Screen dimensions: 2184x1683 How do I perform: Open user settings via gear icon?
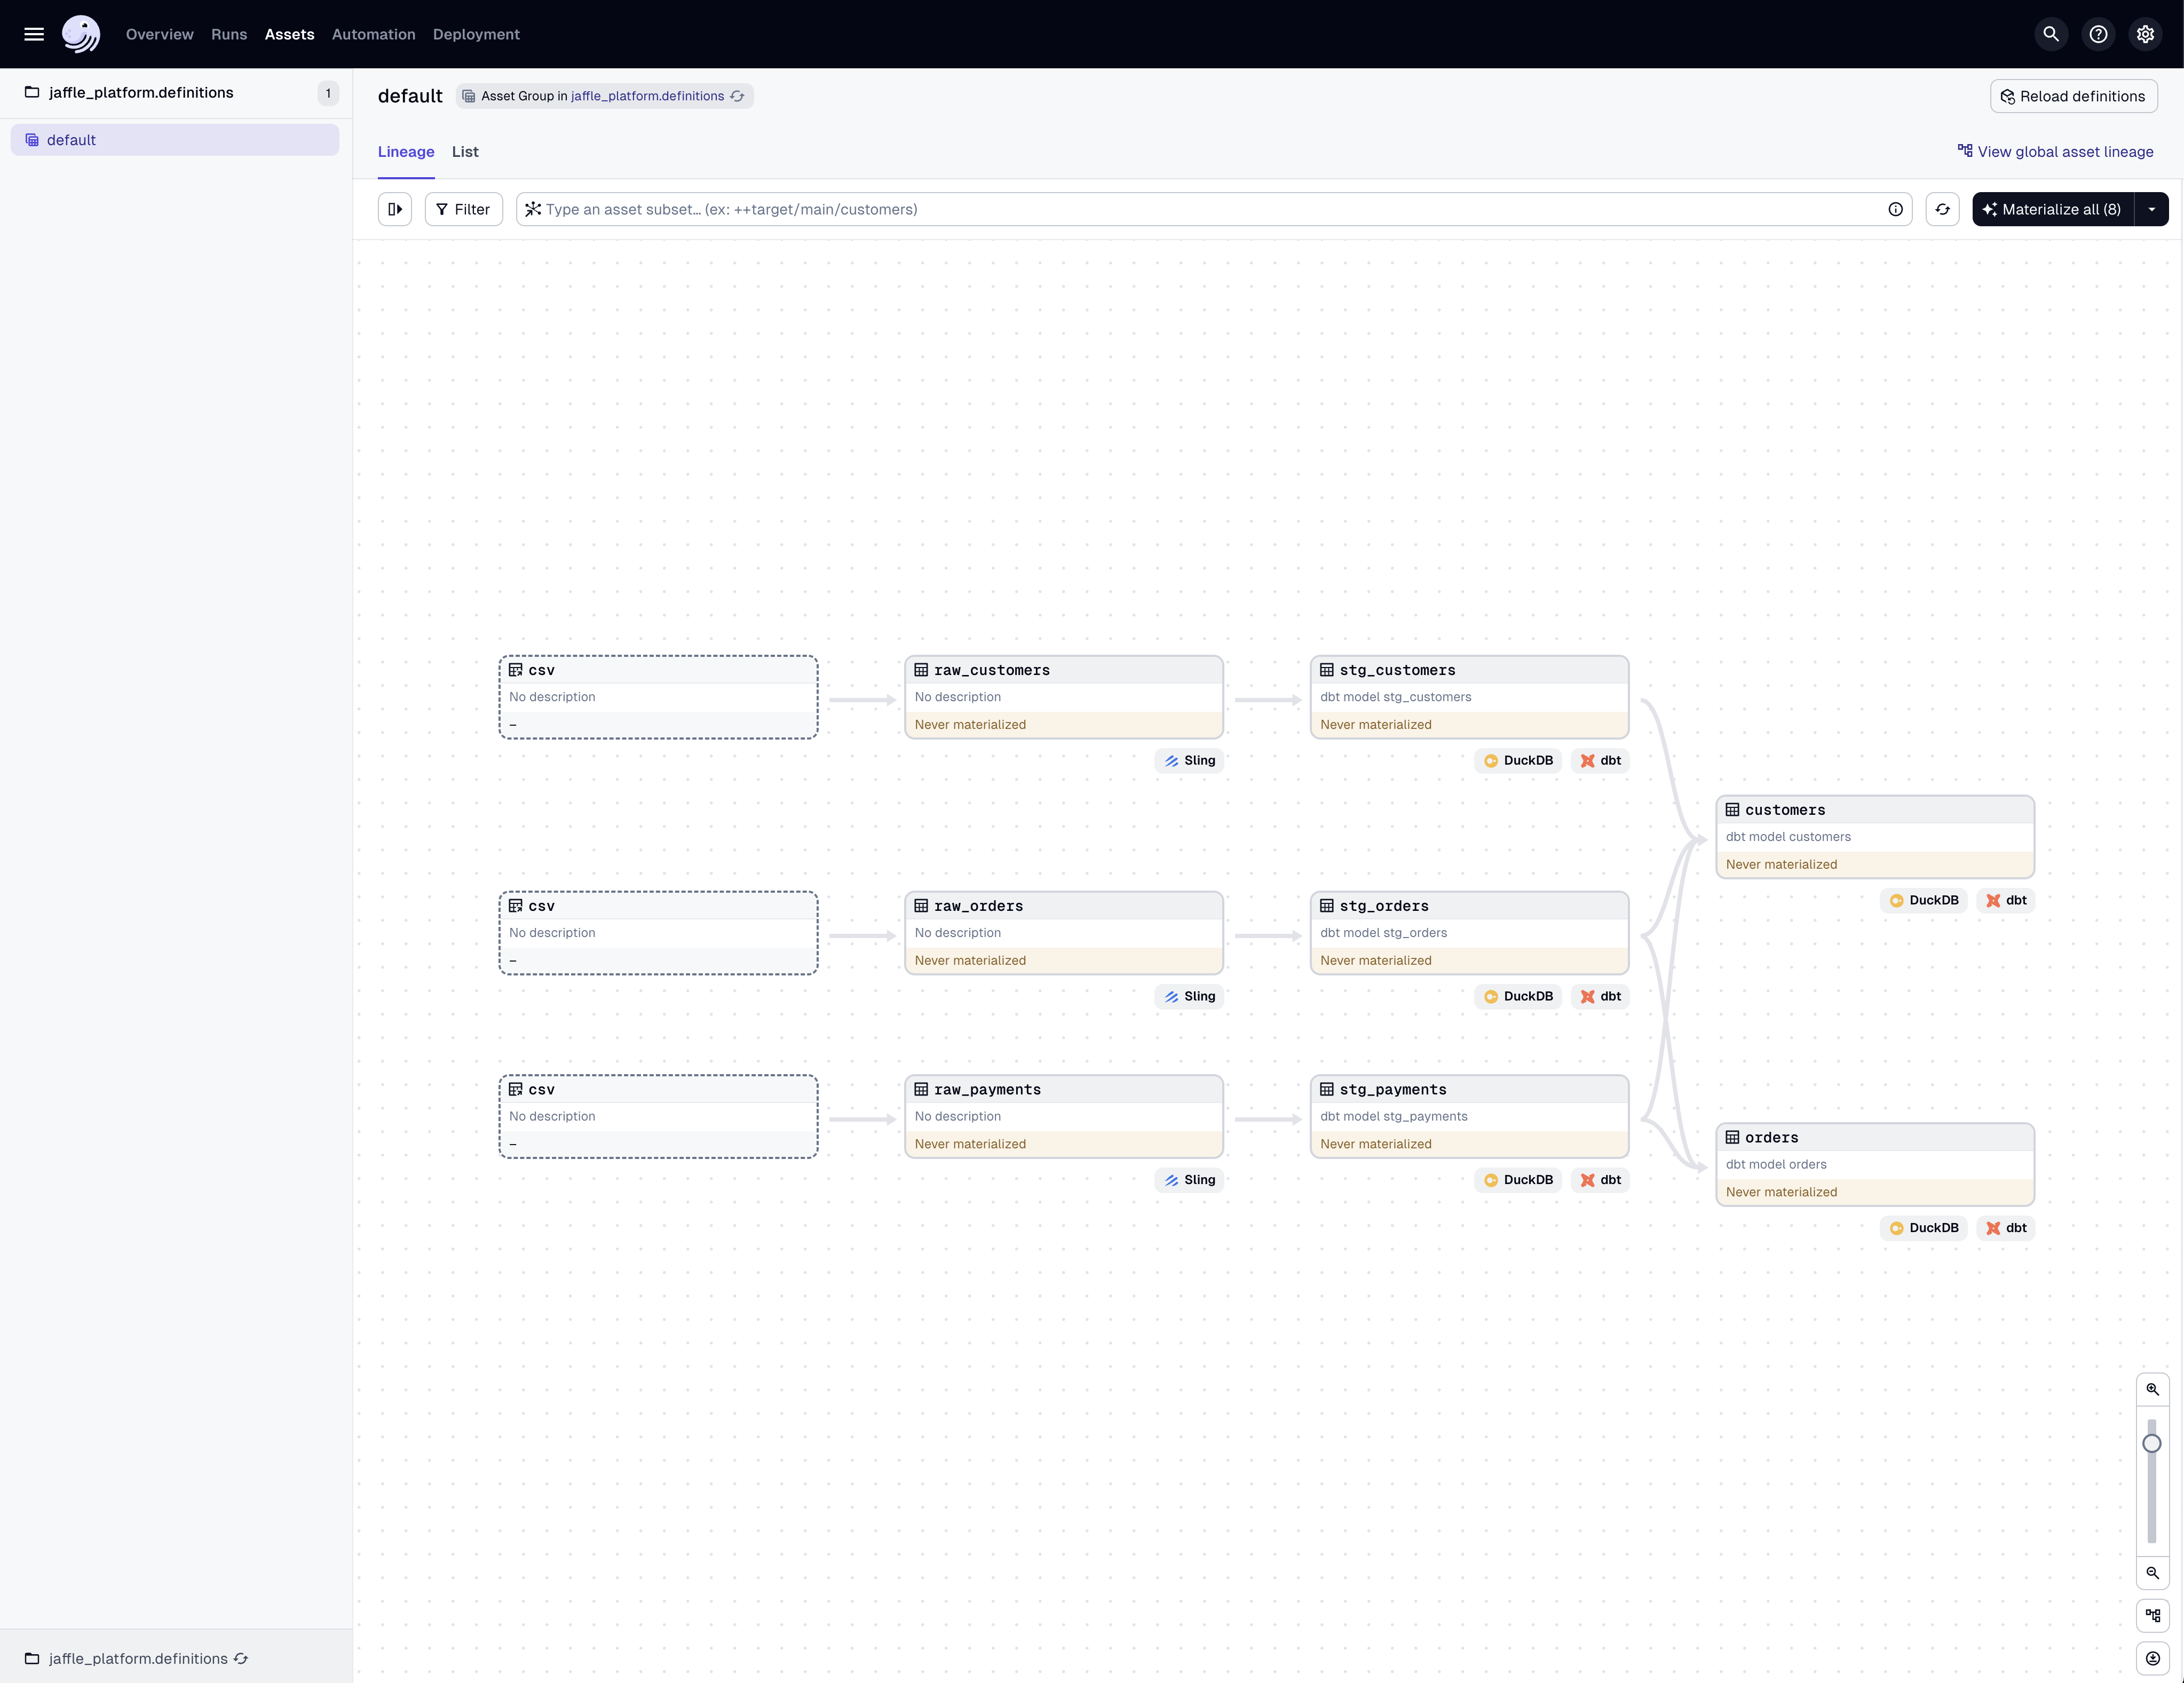(x=2146, y=33)
